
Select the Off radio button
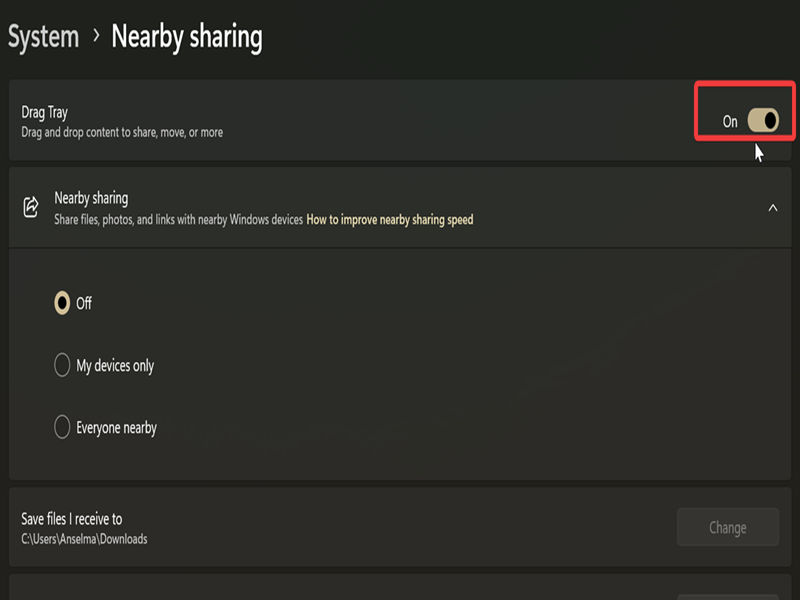pos(62,303)
